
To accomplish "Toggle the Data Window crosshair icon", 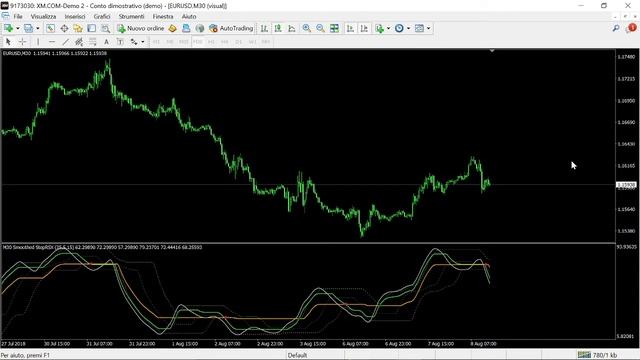I will click(64, 28).
